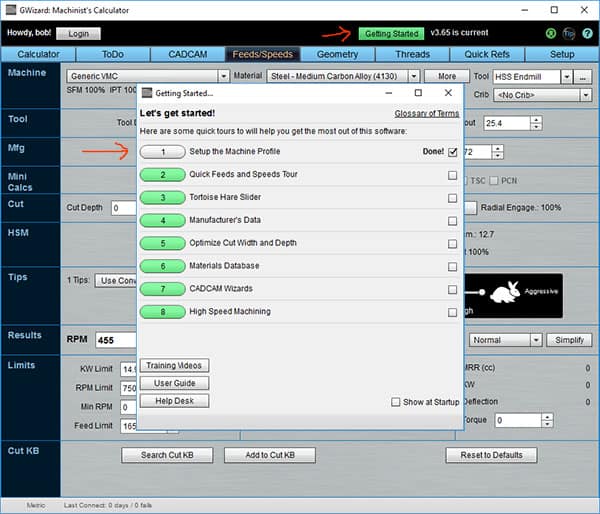Screen dimensions: 600x514
Task: Start tour 2 Quick Feeds and Speeds
Action: 163,175
